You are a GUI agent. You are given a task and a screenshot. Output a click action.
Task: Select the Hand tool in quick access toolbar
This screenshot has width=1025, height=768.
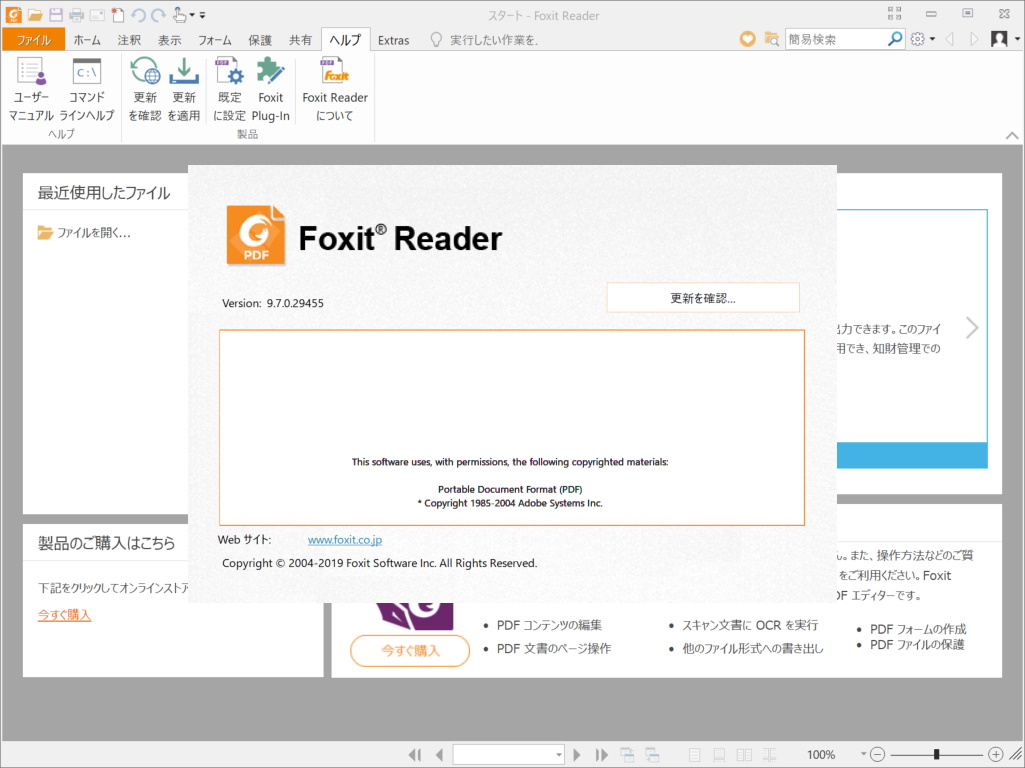178,14
